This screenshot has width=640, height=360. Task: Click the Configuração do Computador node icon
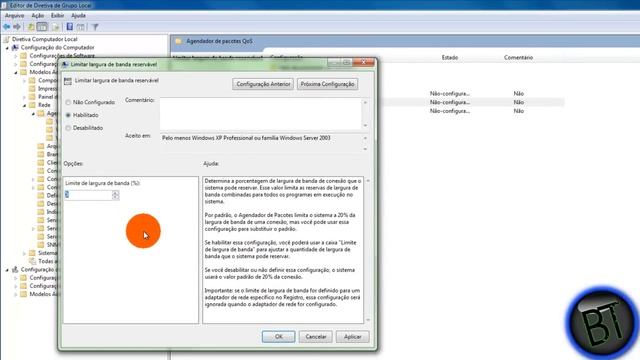click(15, 47)
